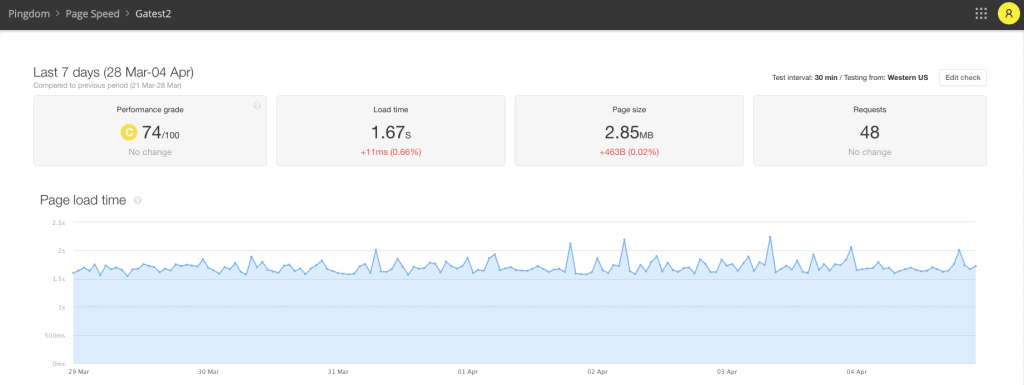
Task: Click the Western US testing location
Action: (x=908, y=78)
